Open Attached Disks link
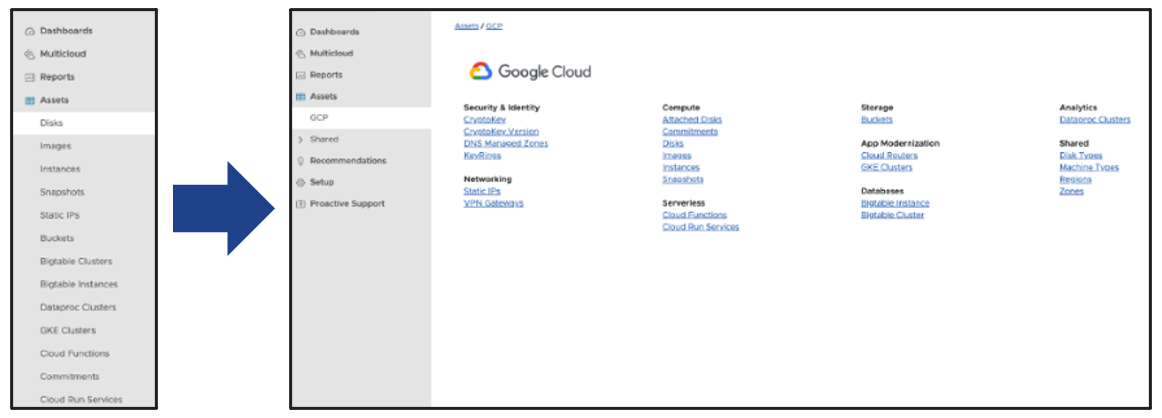The width and height of the screenshot is (1162, 418). tap(692, 119)
